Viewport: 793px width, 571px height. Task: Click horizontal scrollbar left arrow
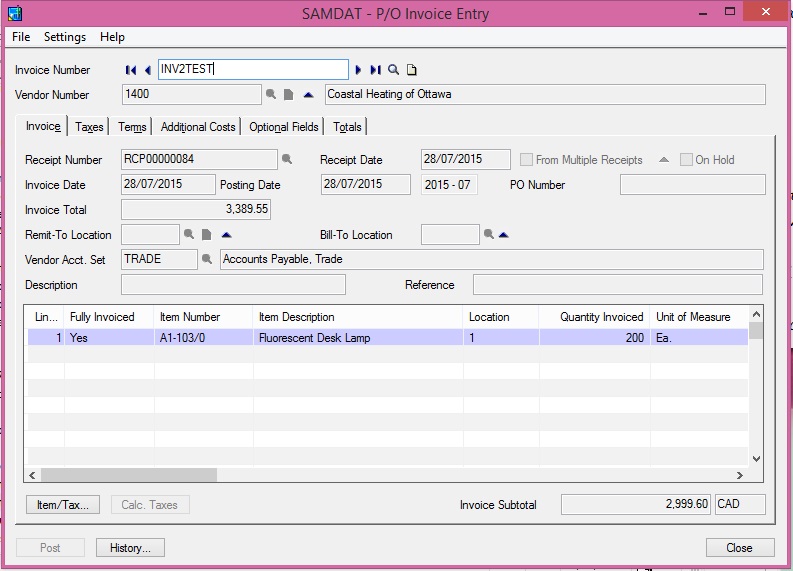[x=32, y=475]
